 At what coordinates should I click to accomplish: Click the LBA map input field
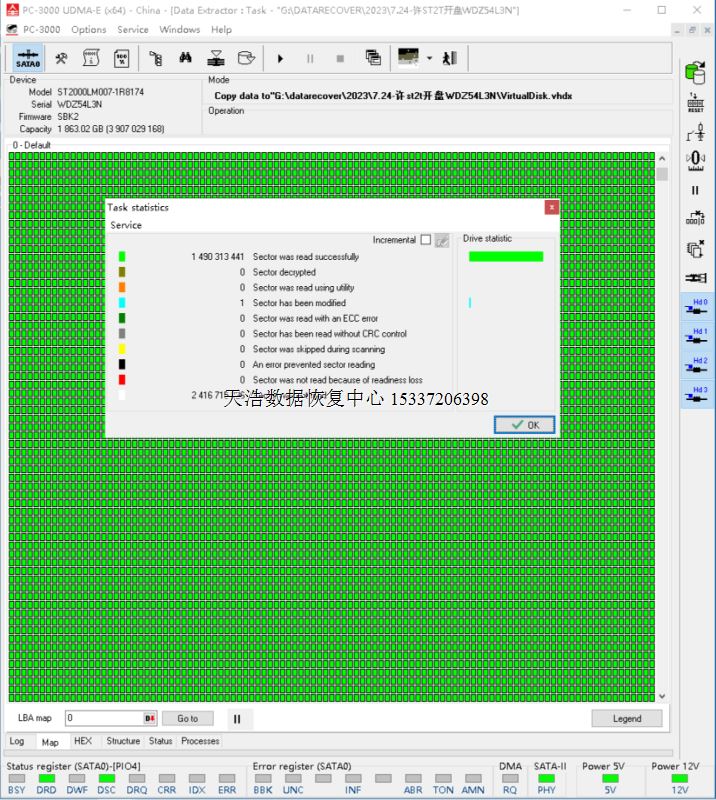(x=104, y=718)
